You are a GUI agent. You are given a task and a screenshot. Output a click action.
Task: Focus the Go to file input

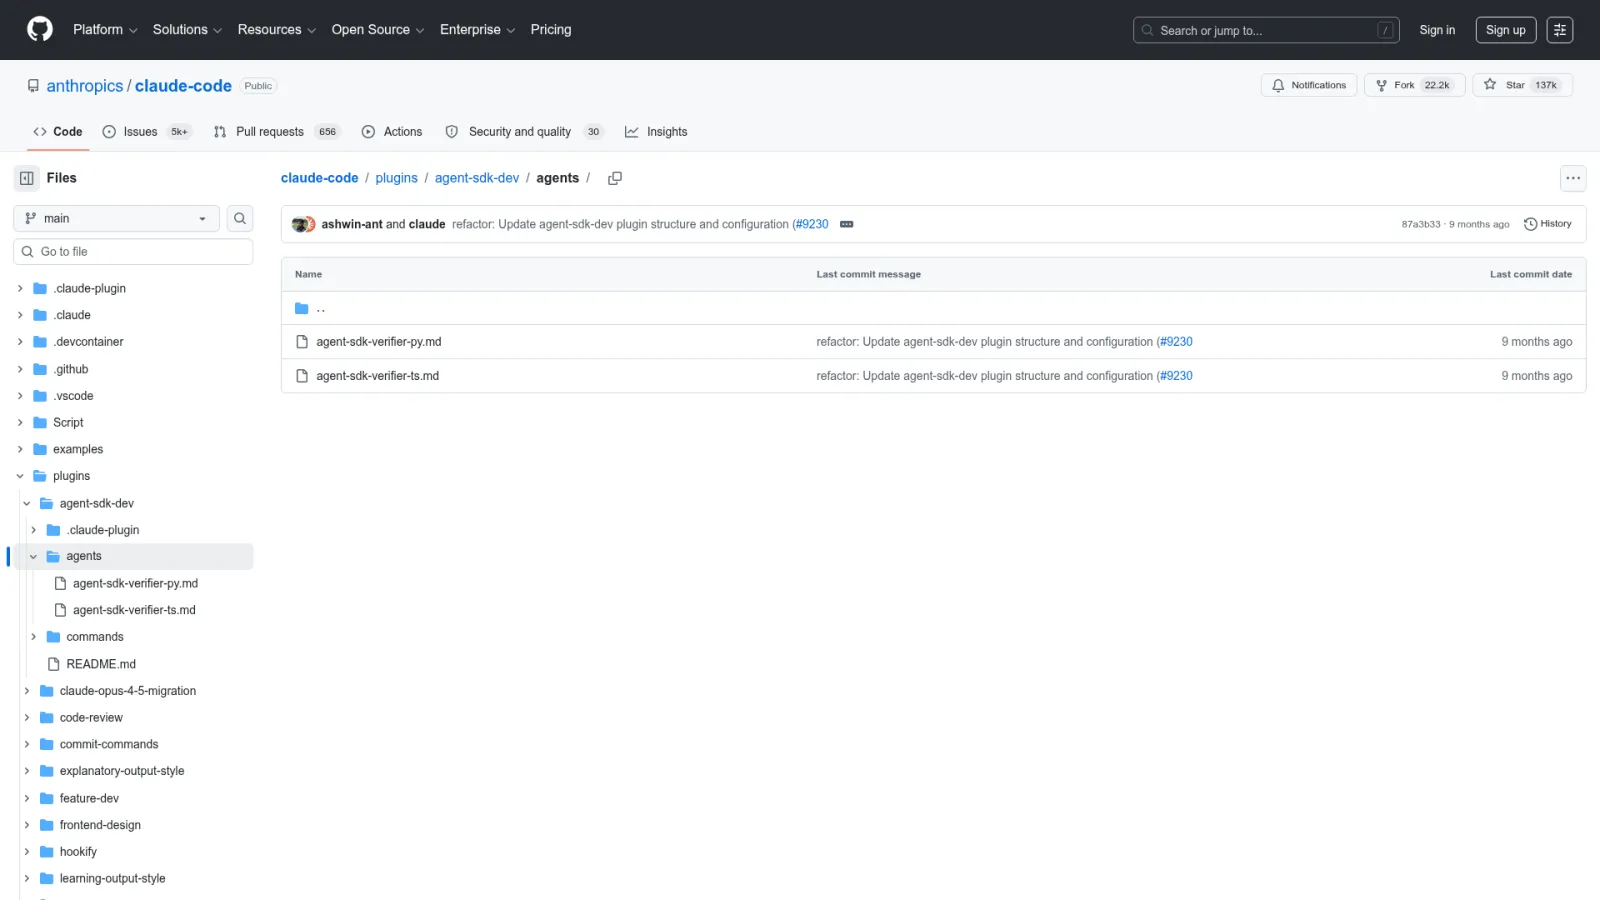coord(133,252)
